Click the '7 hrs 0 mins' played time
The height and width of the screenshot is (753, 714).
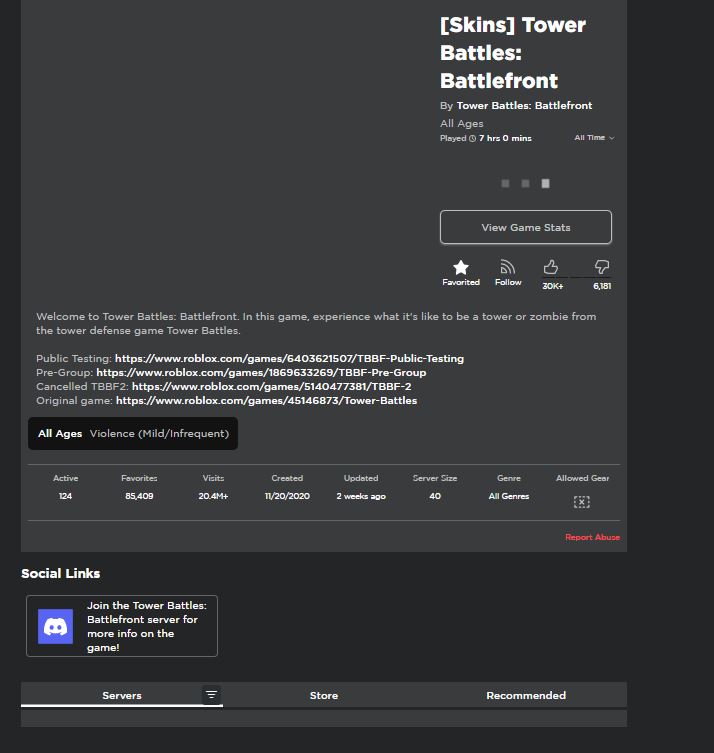click(505, 138)
